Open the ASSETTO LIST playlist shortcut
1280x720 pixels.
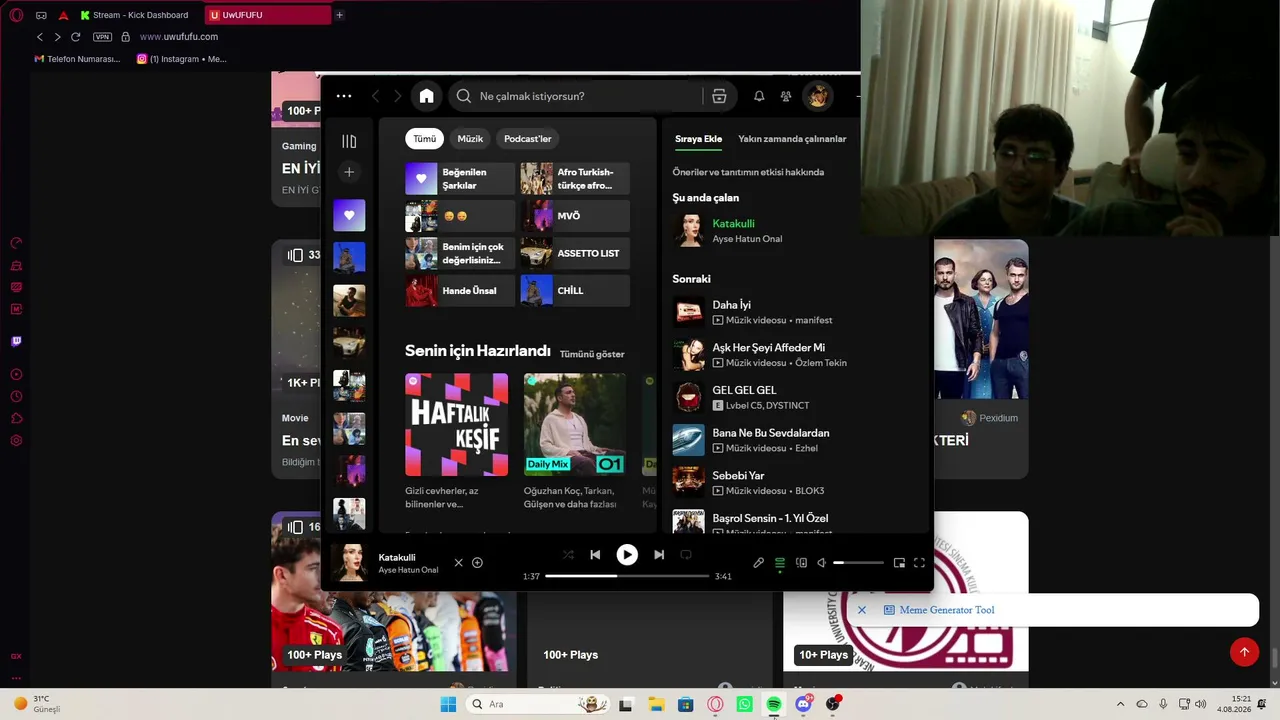pos(575,253)
